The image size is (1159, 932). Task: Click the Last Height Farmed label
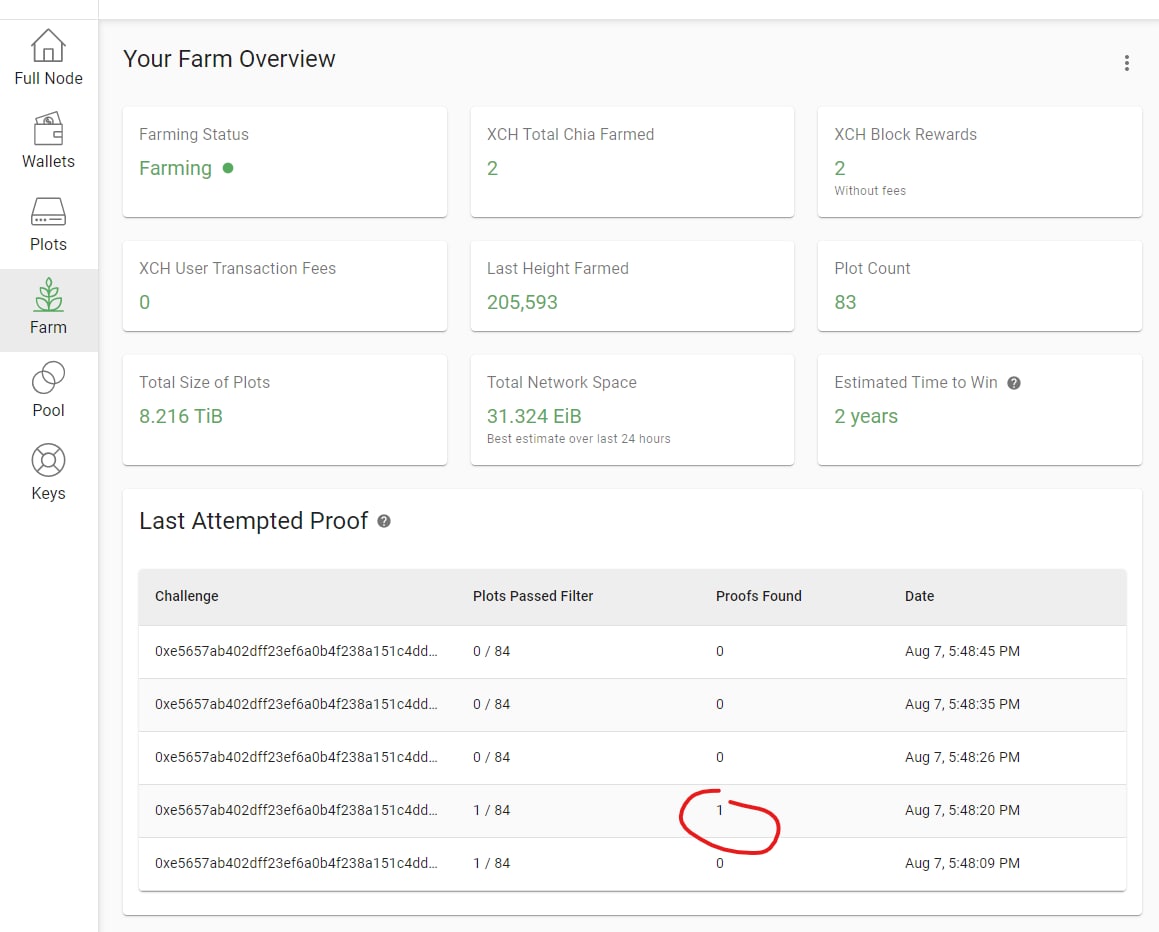557,268
